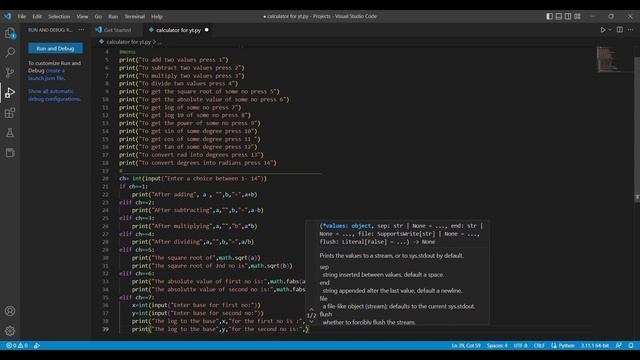Image resolution: width=640 pixels, height=360 pixels.
Task: Select the calculator for yt.py tab
Action: [x=178, y=30]
